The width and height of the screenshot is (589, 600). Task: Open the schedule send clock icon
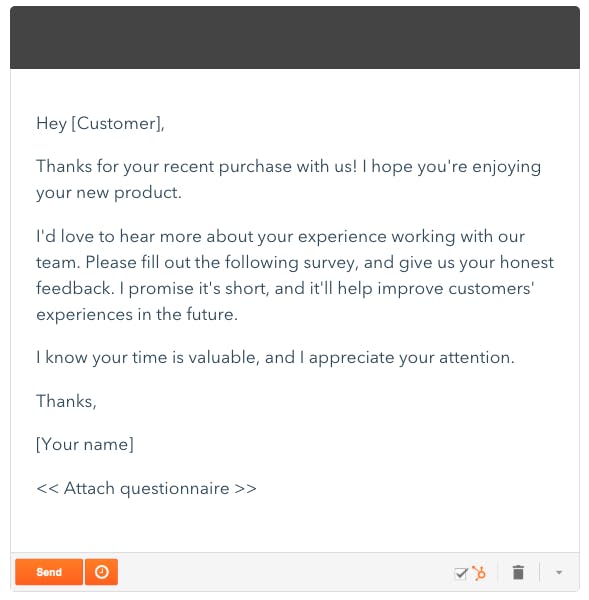click(101, 572)
